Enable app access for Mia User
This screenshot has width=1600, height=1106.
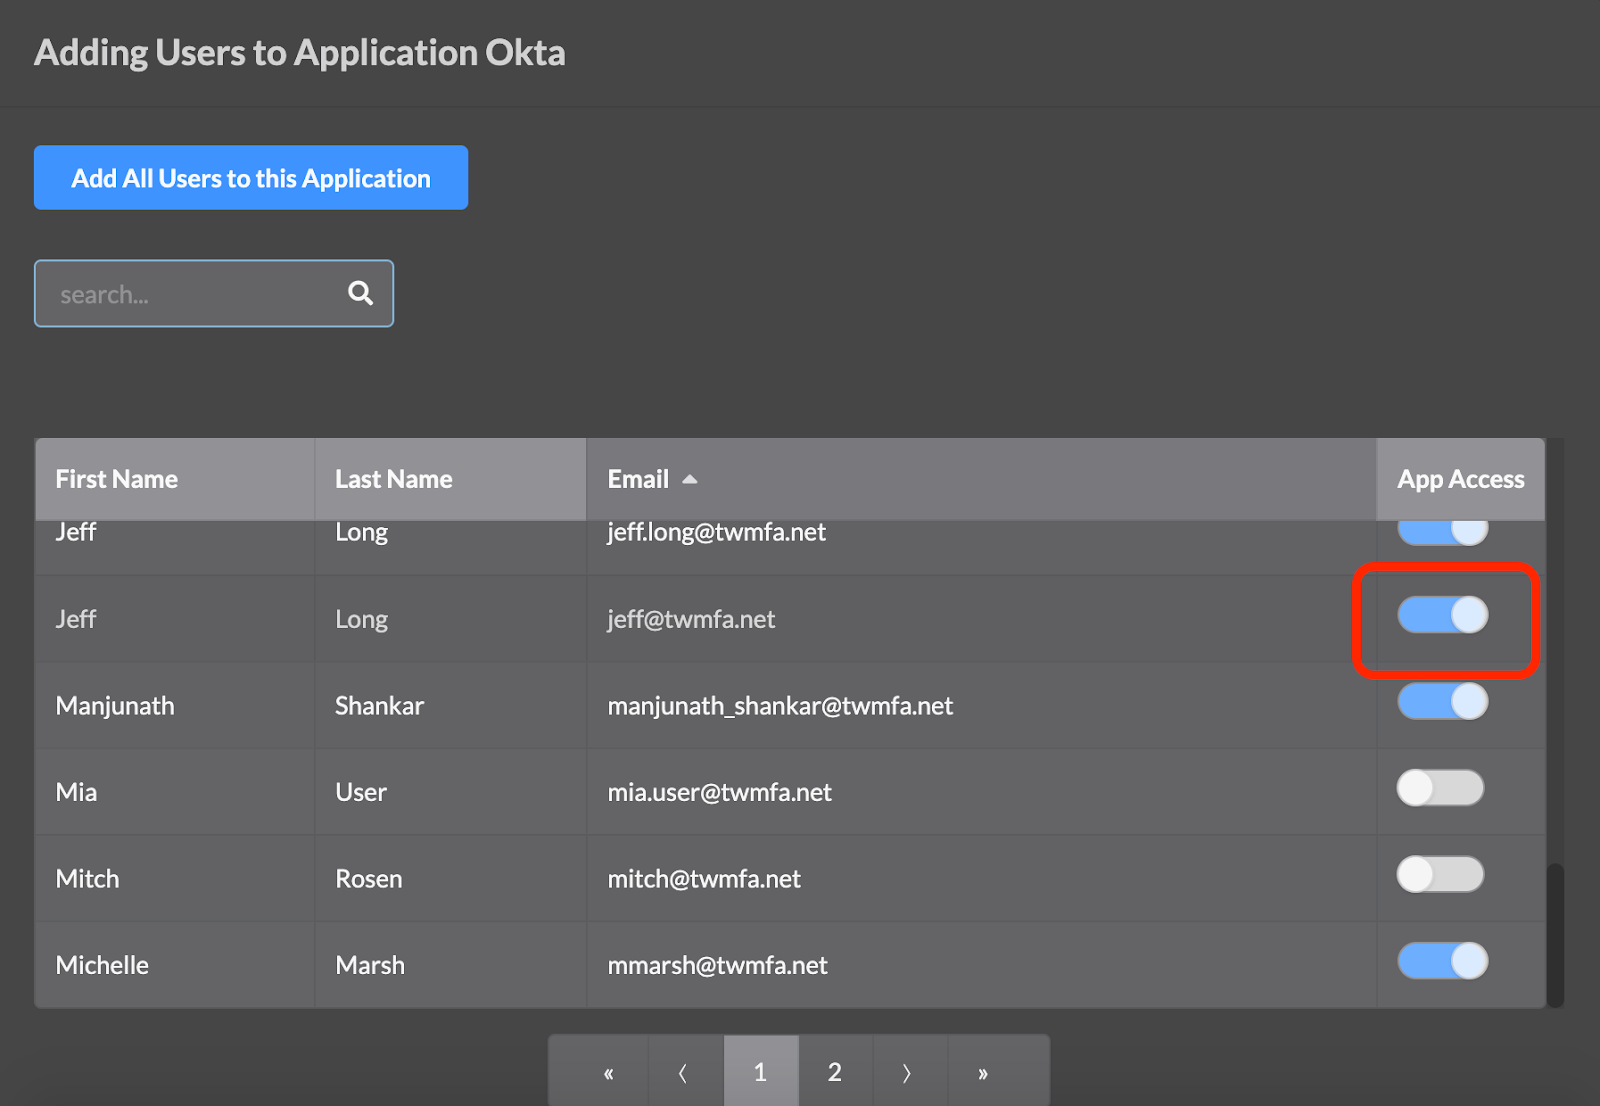pos(1440,788)
